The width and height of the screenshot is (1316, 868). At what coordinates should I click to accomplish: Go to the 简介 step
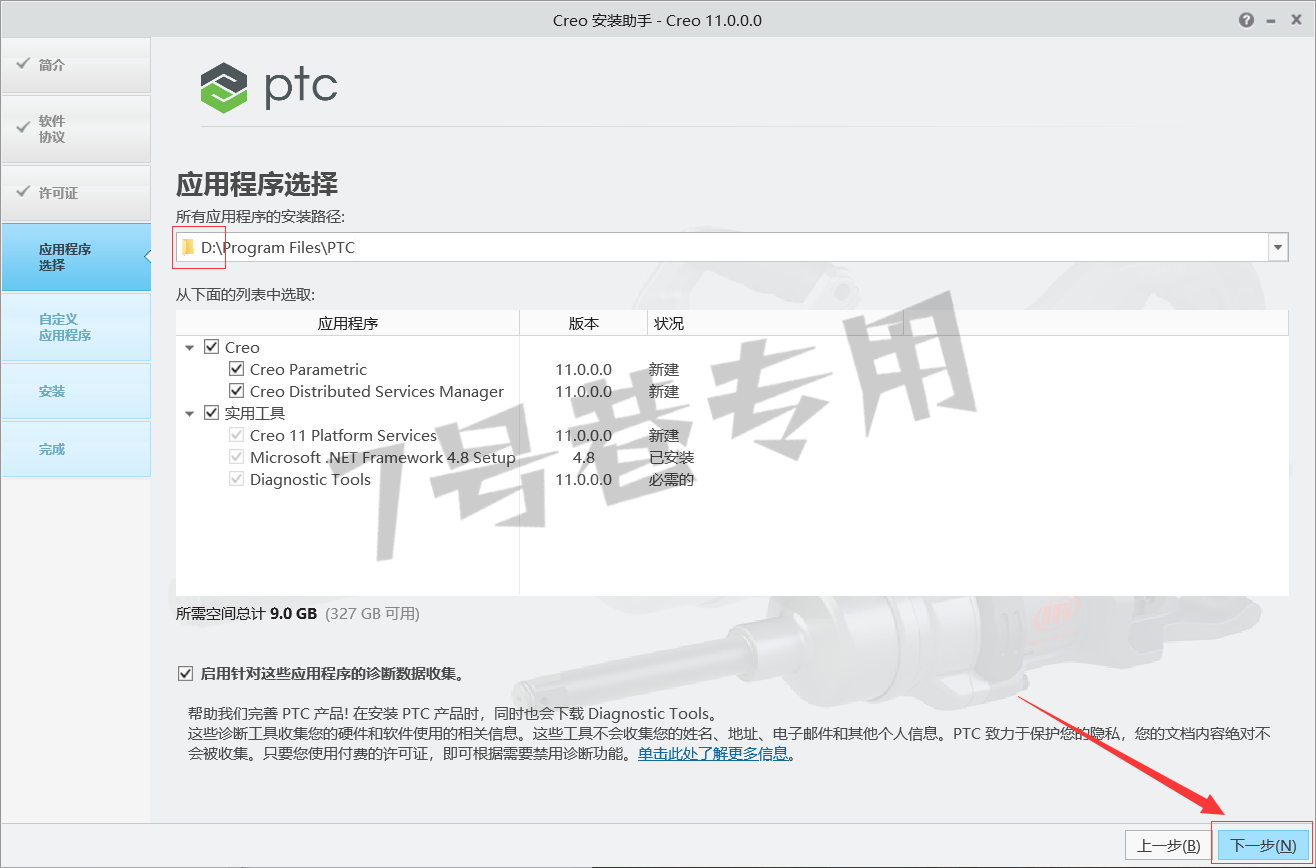[76, 65]
